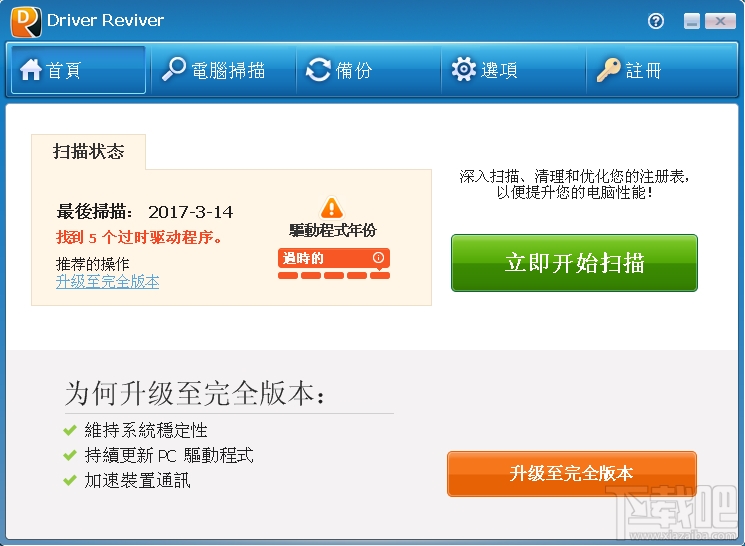The width and height of the screenshot is (745, 546).
Task: Click the text 找到 5 个过时驱动程序
Action: point(139,237)
